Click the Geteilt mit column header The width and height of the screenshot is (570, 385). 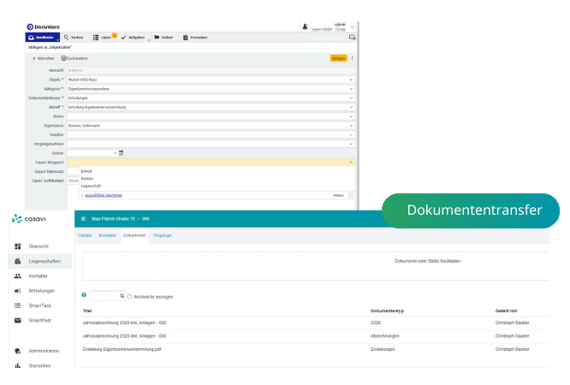click(506, 311)
